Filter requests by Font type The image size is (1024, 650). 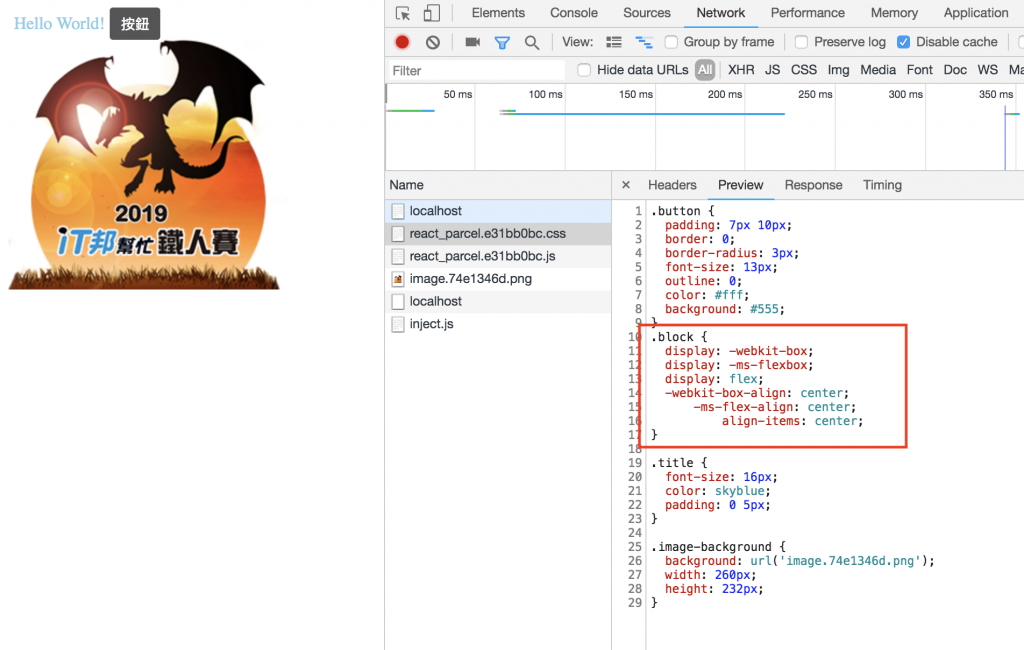[920, 70]
